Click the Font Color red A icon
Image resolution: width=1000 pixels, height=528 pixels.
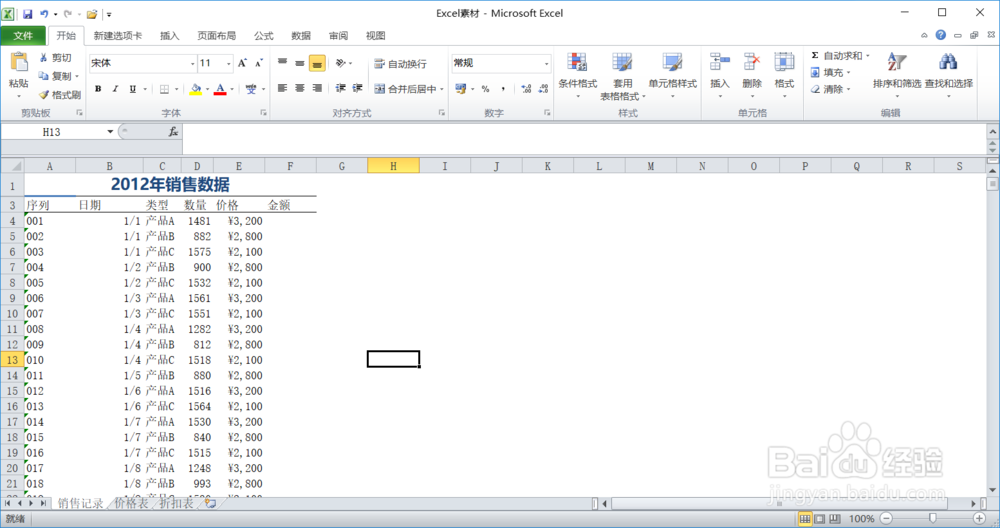coord(220,89)
